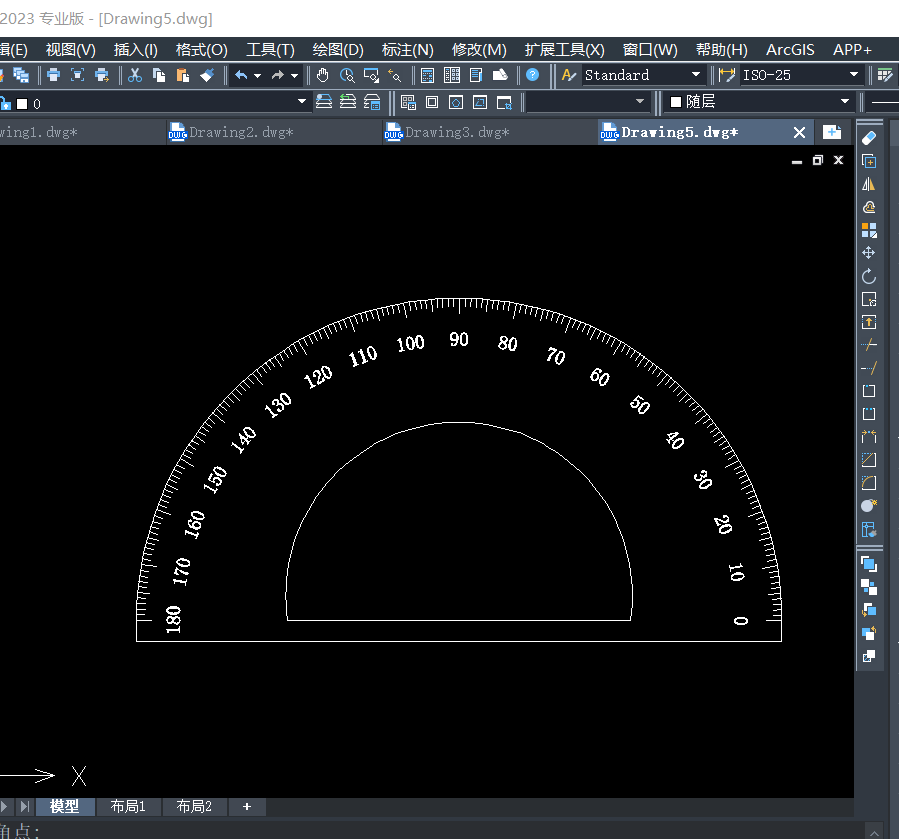Screen dimensions: 899x839
Task: Select the Trim tool
Action: (869, 345)
